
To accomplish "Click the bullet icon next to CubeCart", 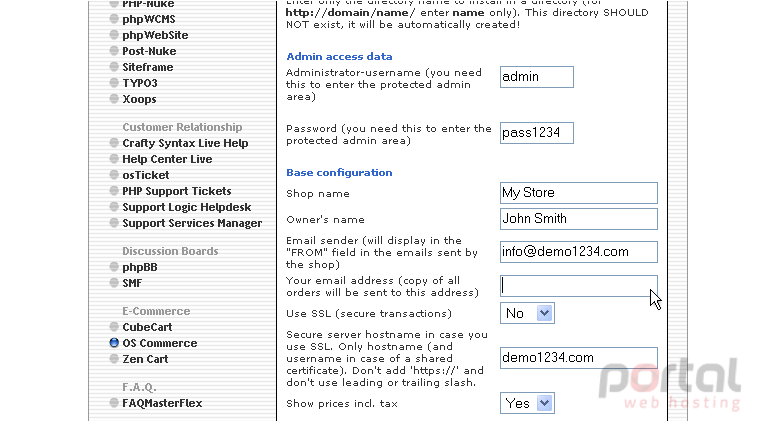I will [x=114, y=327].
